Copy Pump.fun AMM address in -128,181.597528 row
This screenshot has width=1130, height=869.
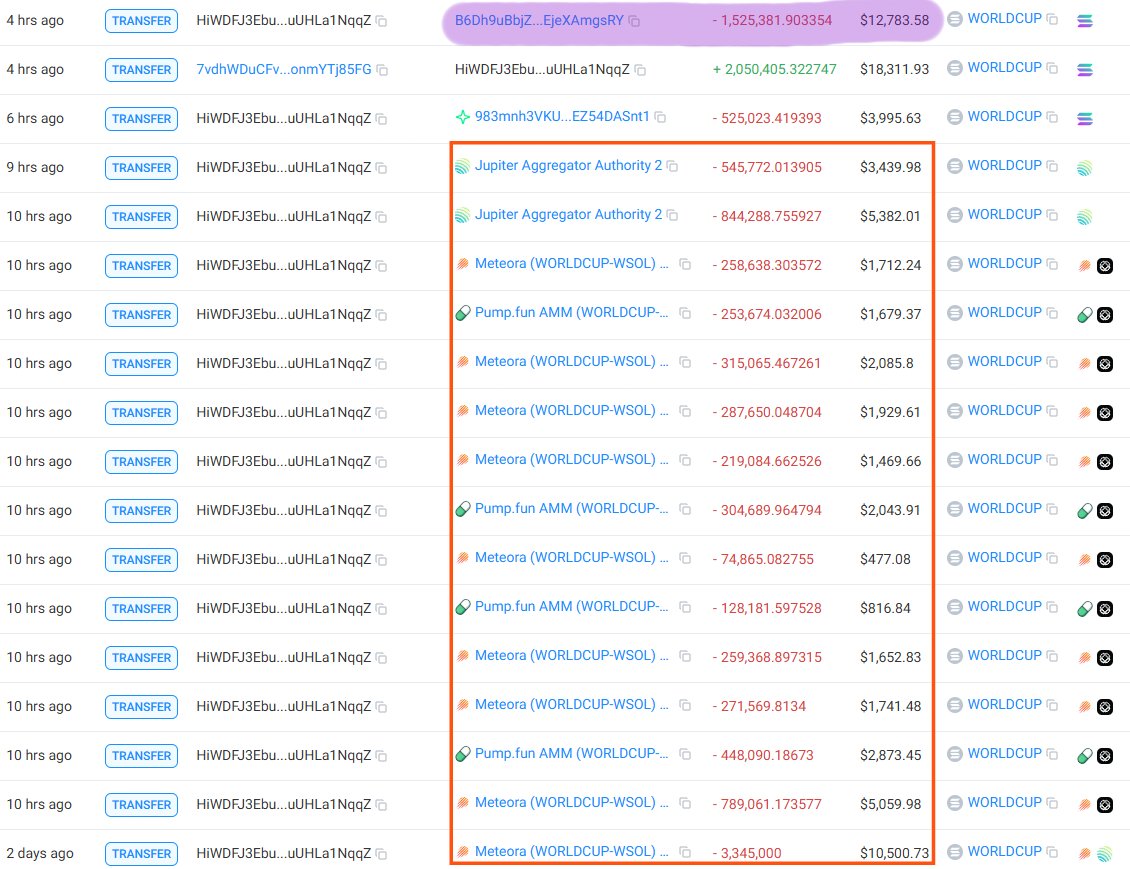coord(685,607)
